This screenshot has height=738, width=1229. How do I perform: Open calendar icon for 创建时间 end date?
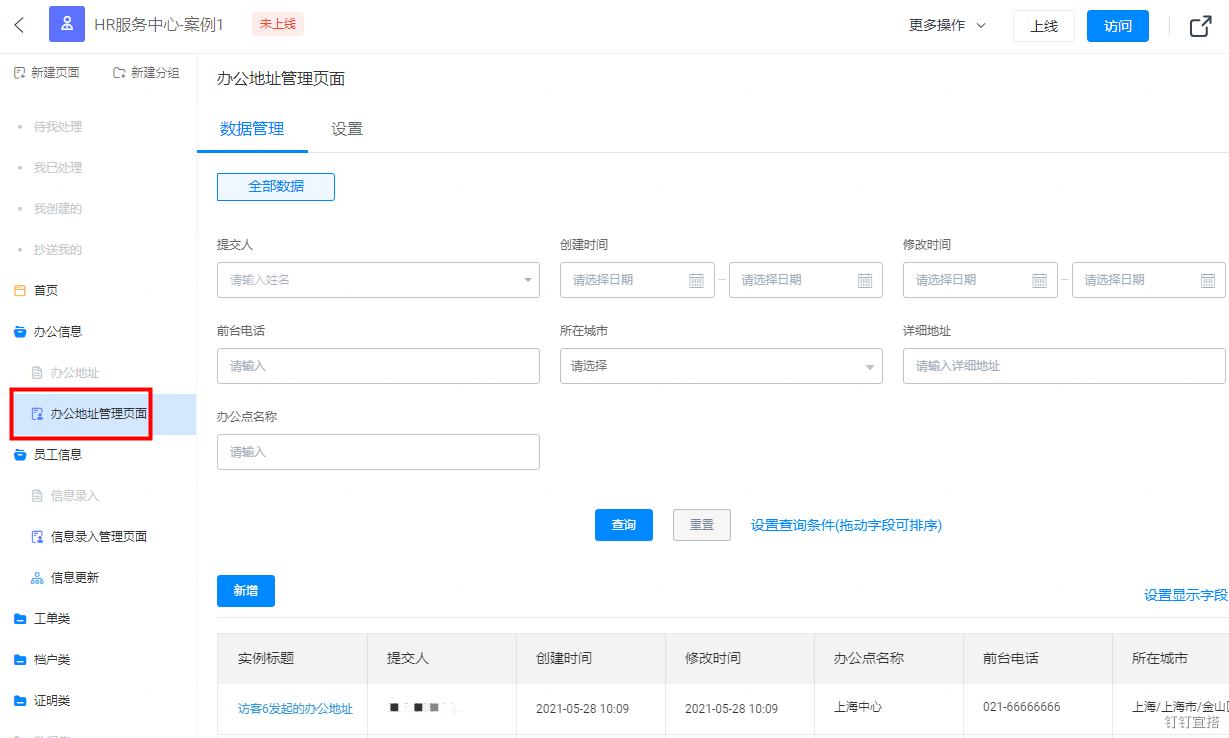point(865,280)
